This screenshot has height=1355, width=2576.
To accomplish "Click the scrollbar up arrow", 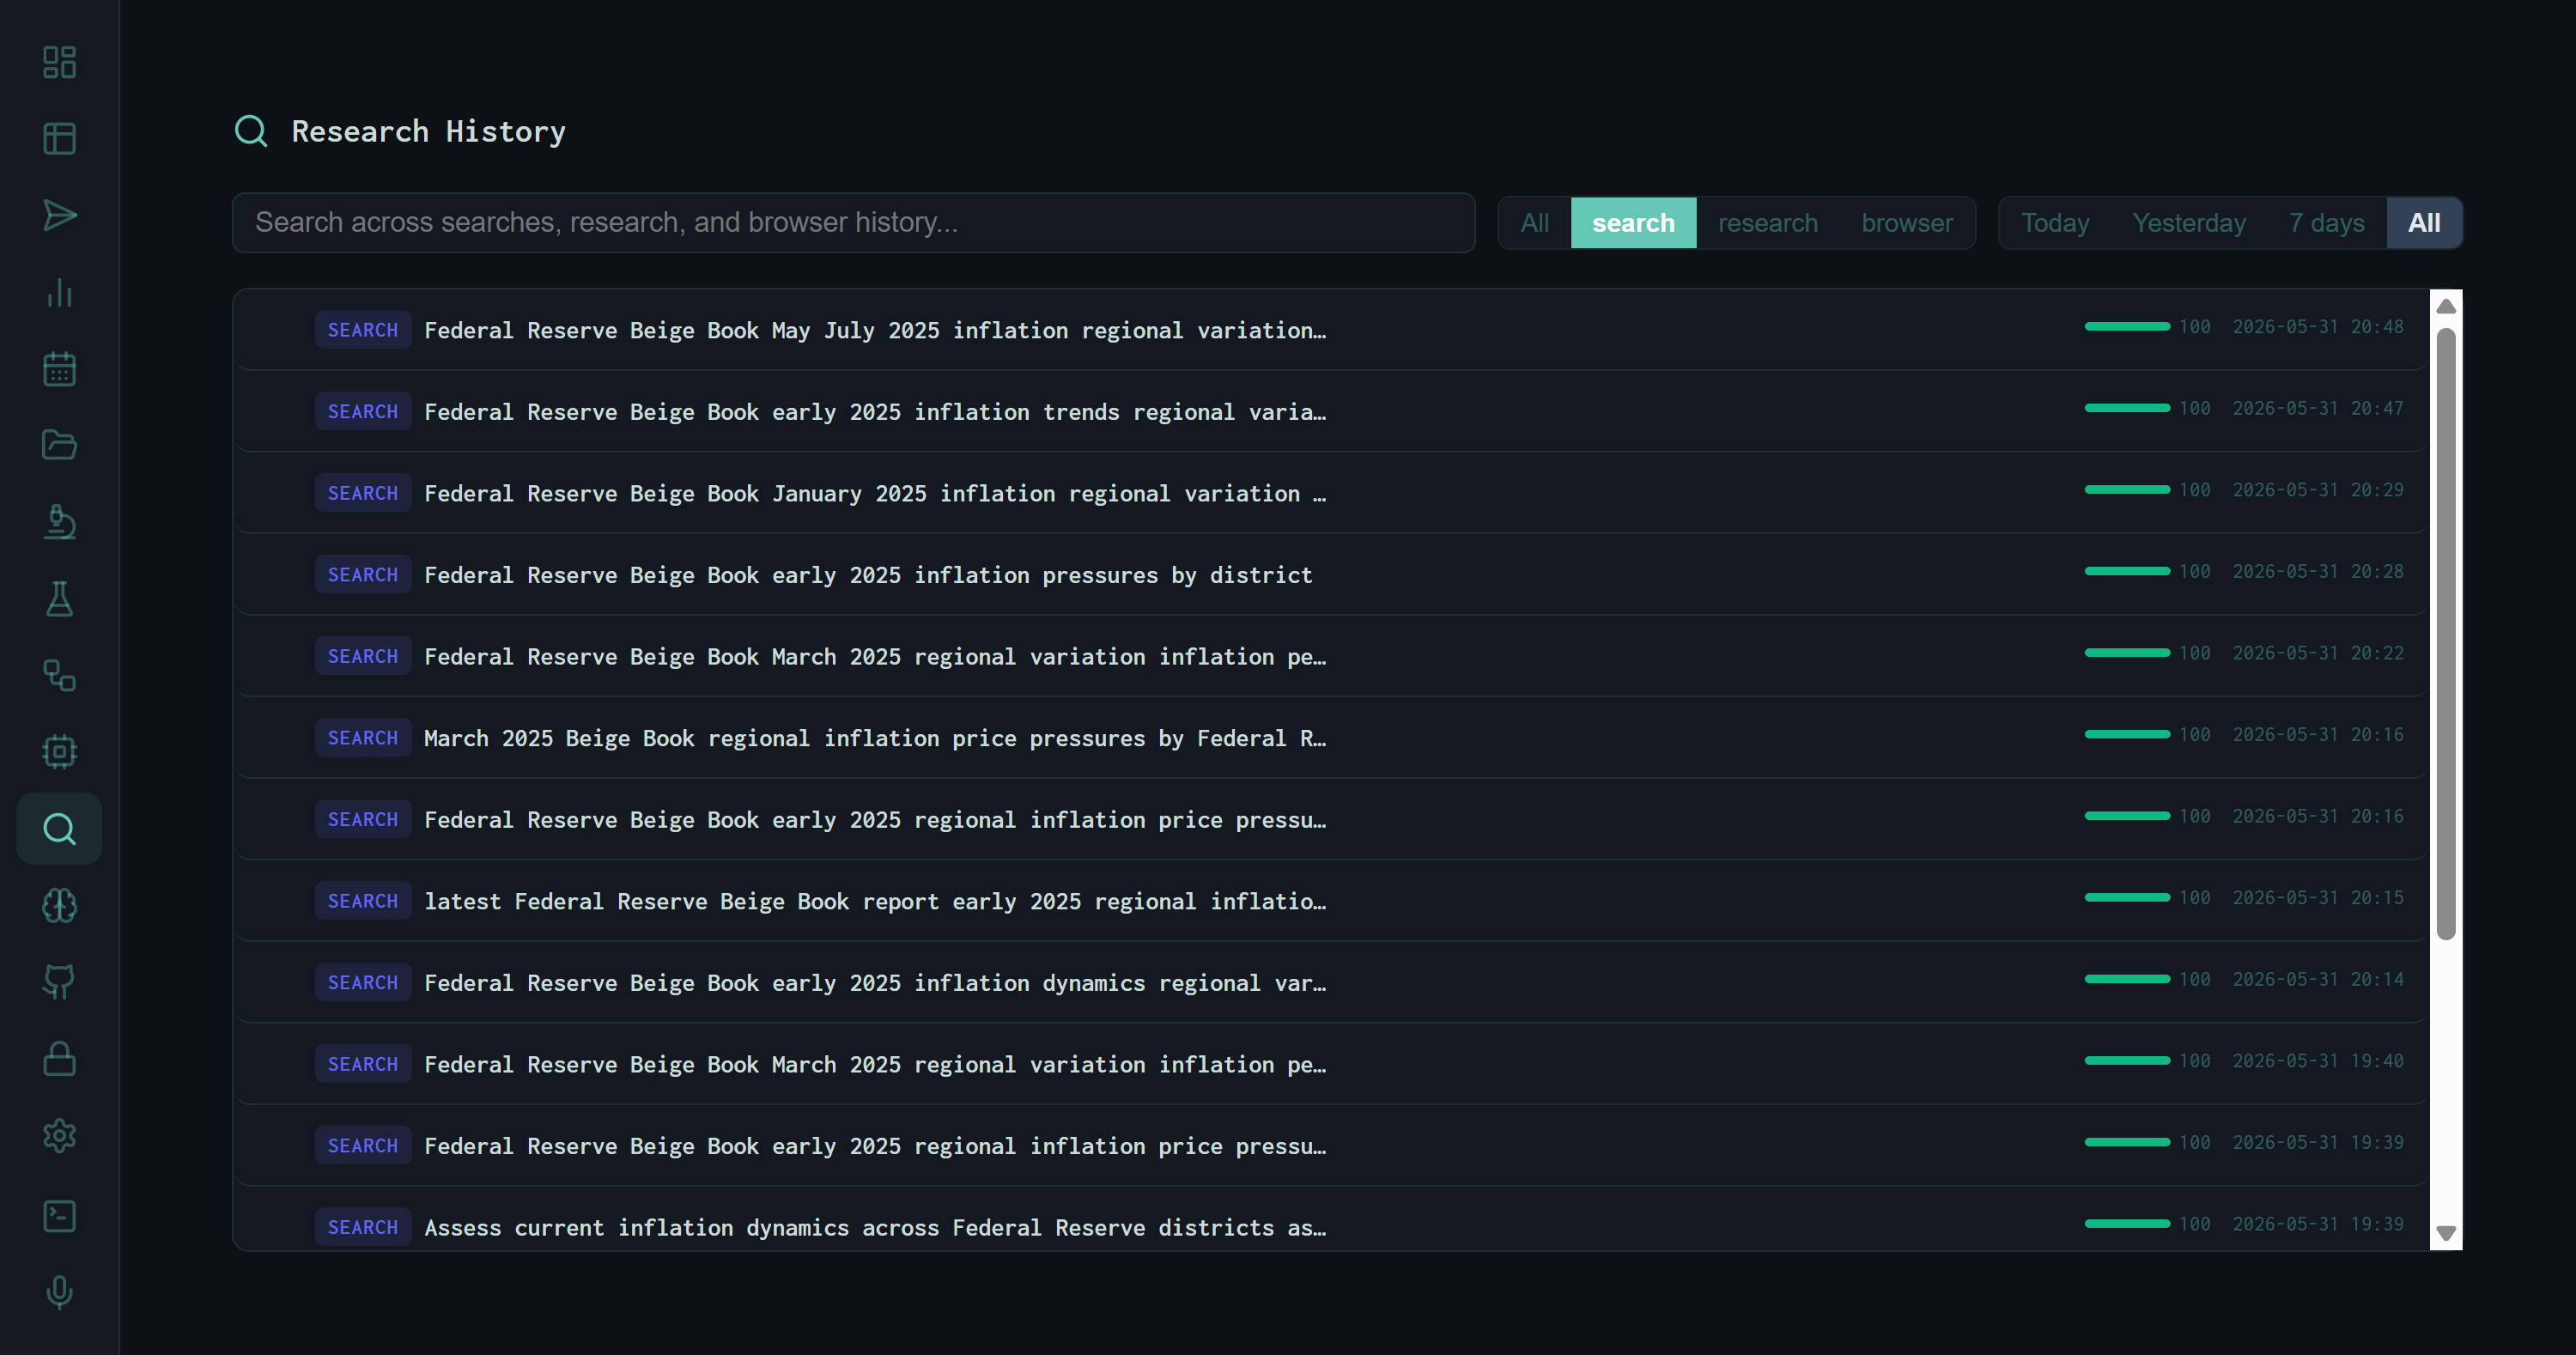I will tap(2445, 306).
